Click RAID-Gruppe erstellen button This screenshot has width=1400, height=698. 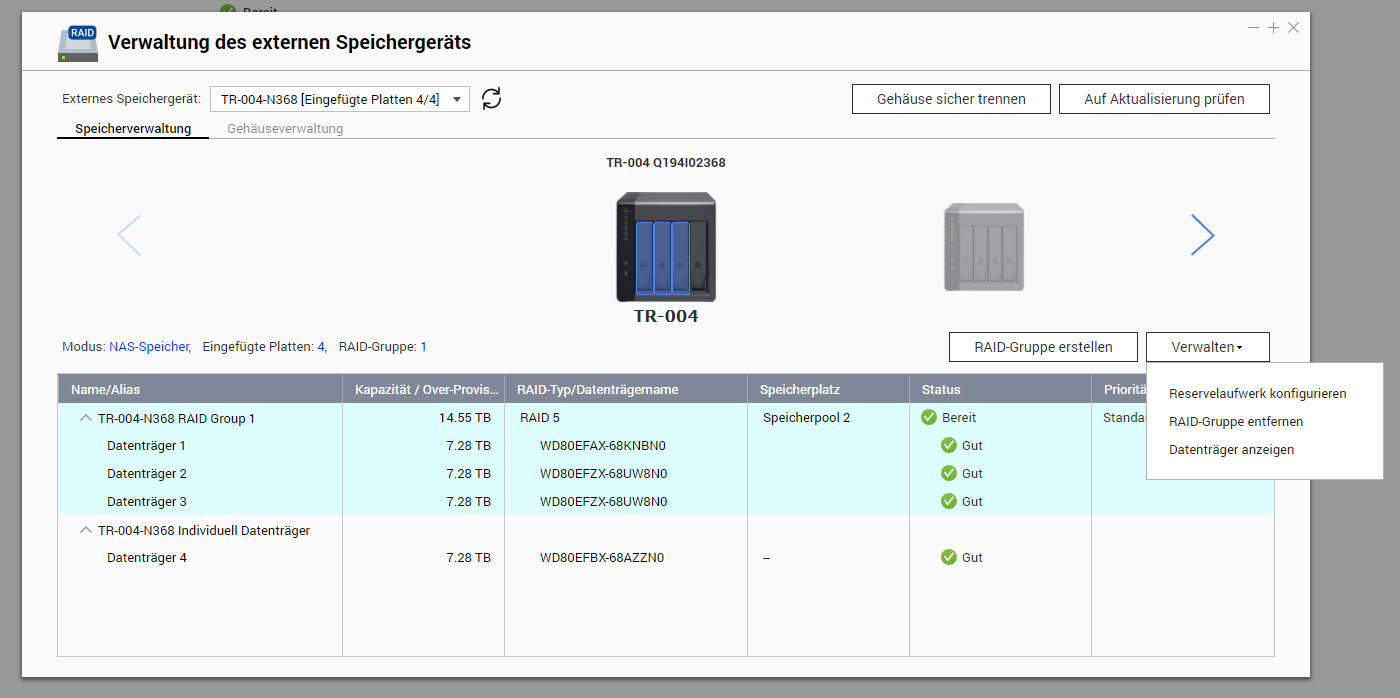click(1043, 347)
